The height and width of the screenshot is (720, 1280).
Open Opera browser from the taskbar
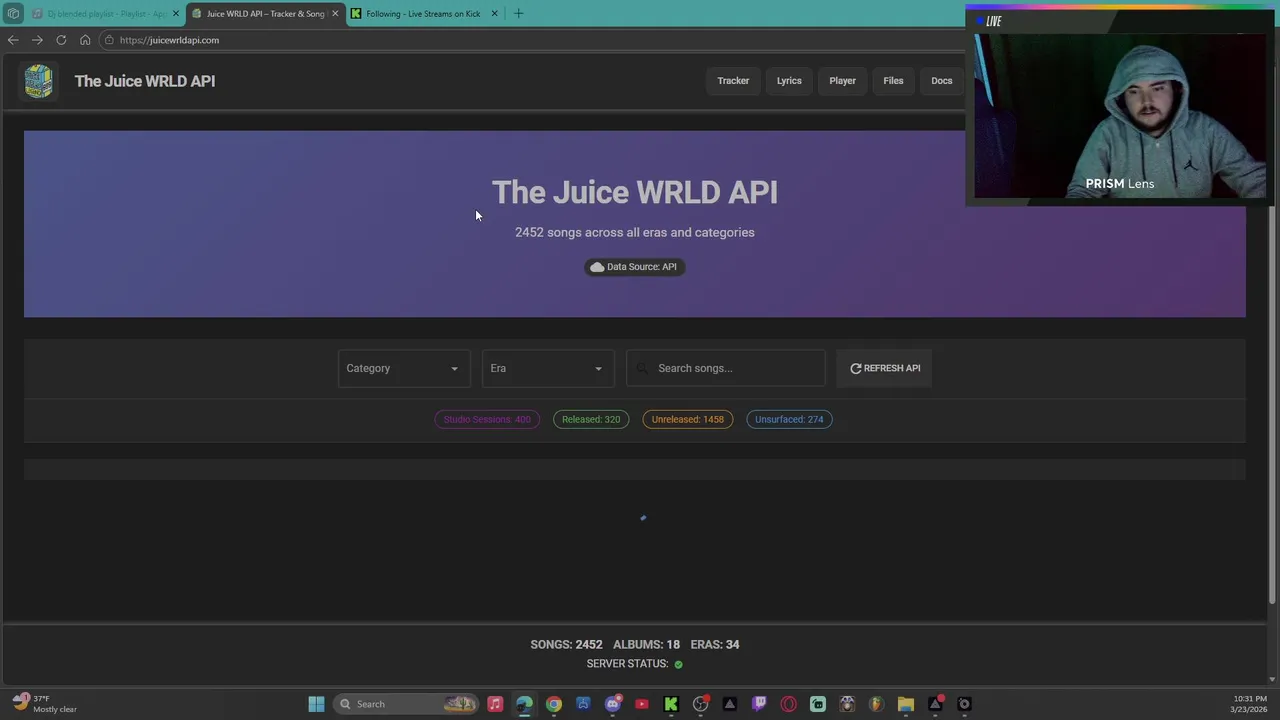pyautogui.click(x=789, y=704)
